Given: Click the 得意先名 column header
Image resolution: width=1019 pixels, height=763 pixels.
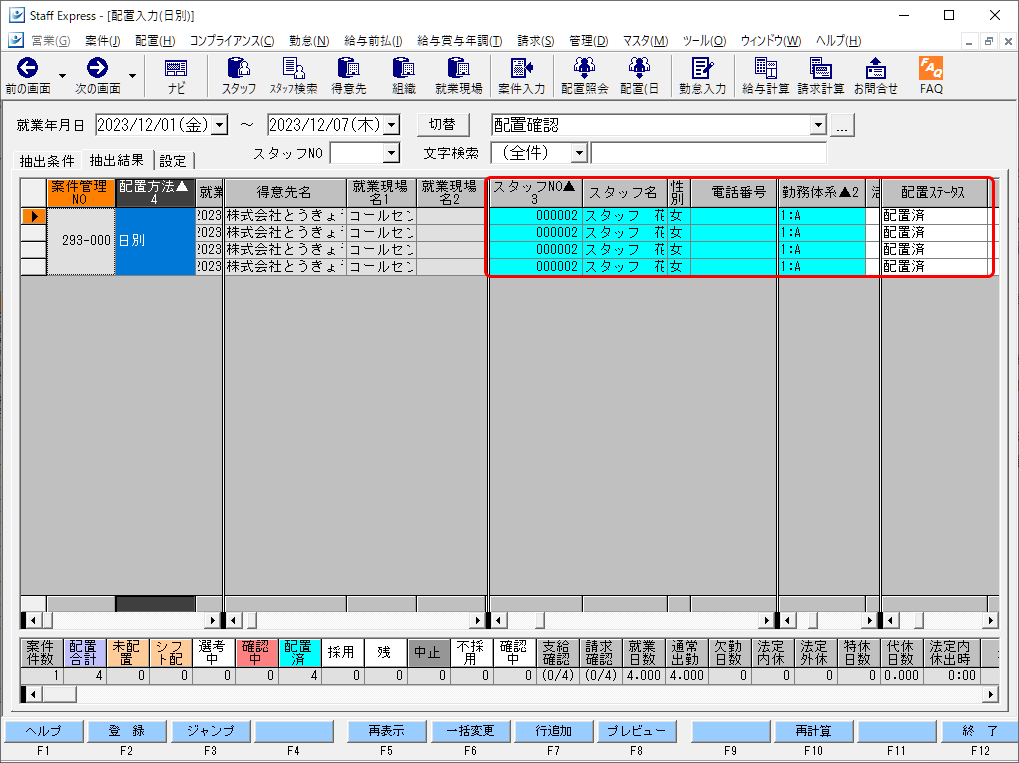Looking at the screenshot, I should coord(285,192).
